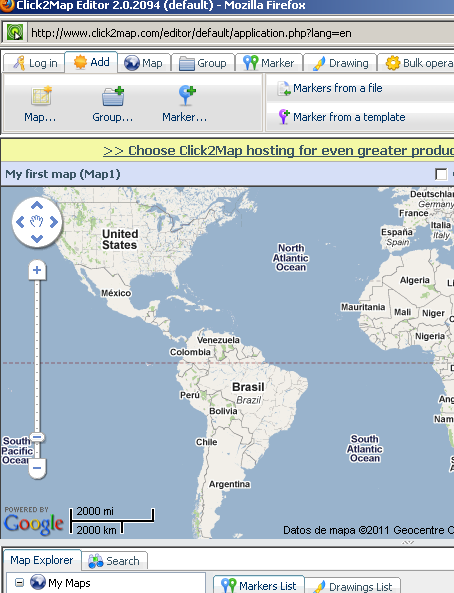Viewport: 454px width, 593px height.
Task: Click the My Maps globe icon
Action: (x=37, y=582)
